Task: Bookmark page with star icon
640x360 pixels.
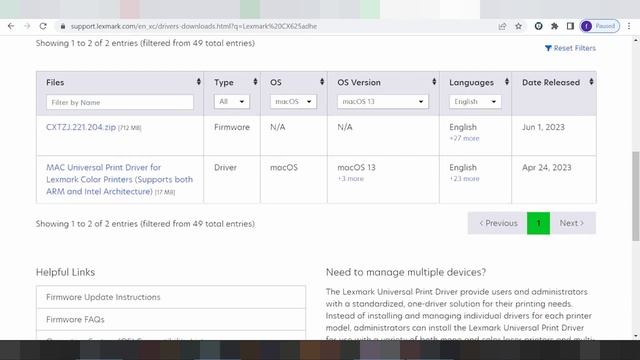Action: point(518,26)
